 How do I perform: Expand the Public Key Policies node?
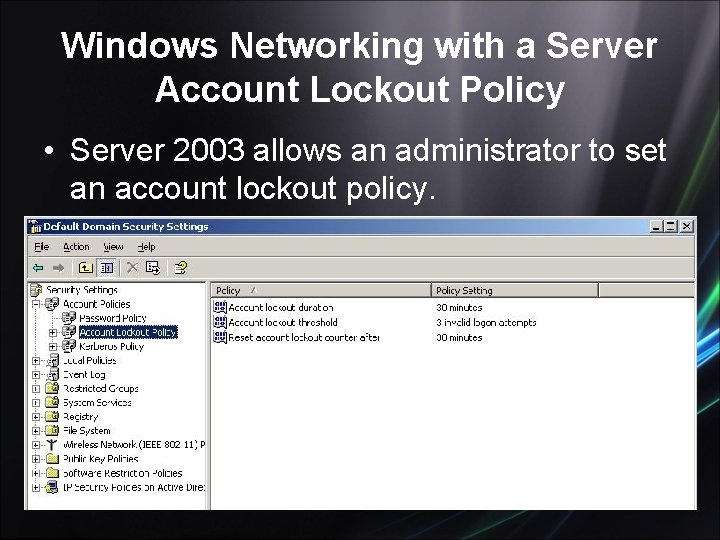pyautogui.click(x=36, y=459)
